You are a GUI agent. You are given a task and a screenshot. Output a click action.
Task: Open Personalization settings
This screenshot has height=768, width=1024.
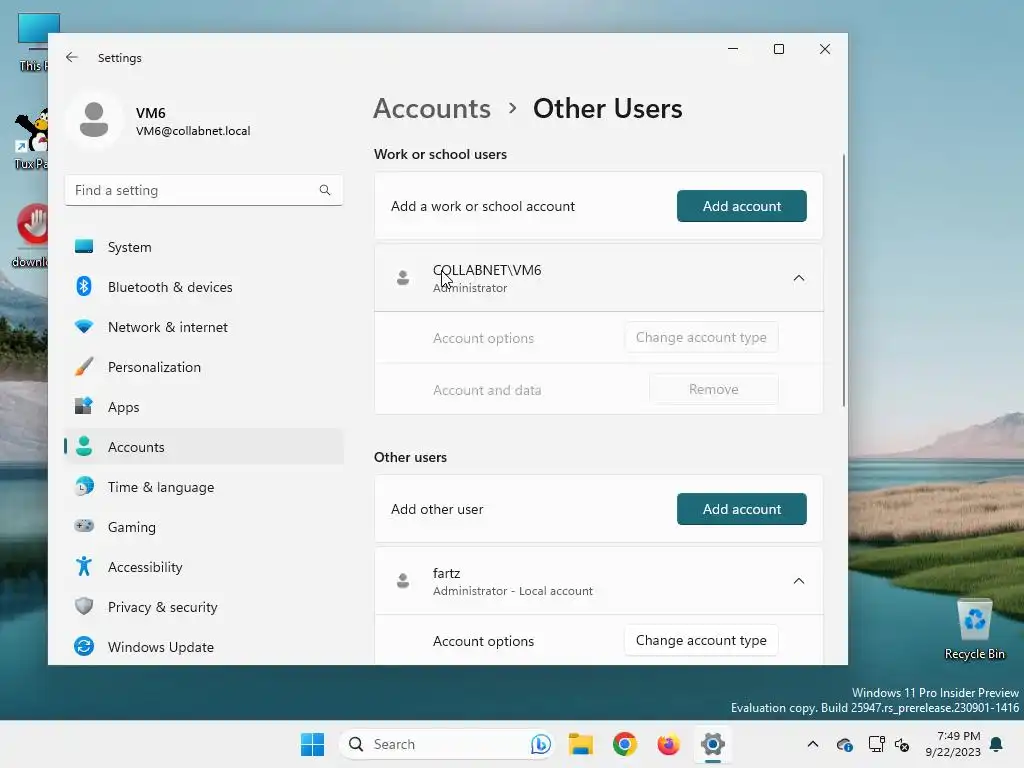click(x=204, y=366)
